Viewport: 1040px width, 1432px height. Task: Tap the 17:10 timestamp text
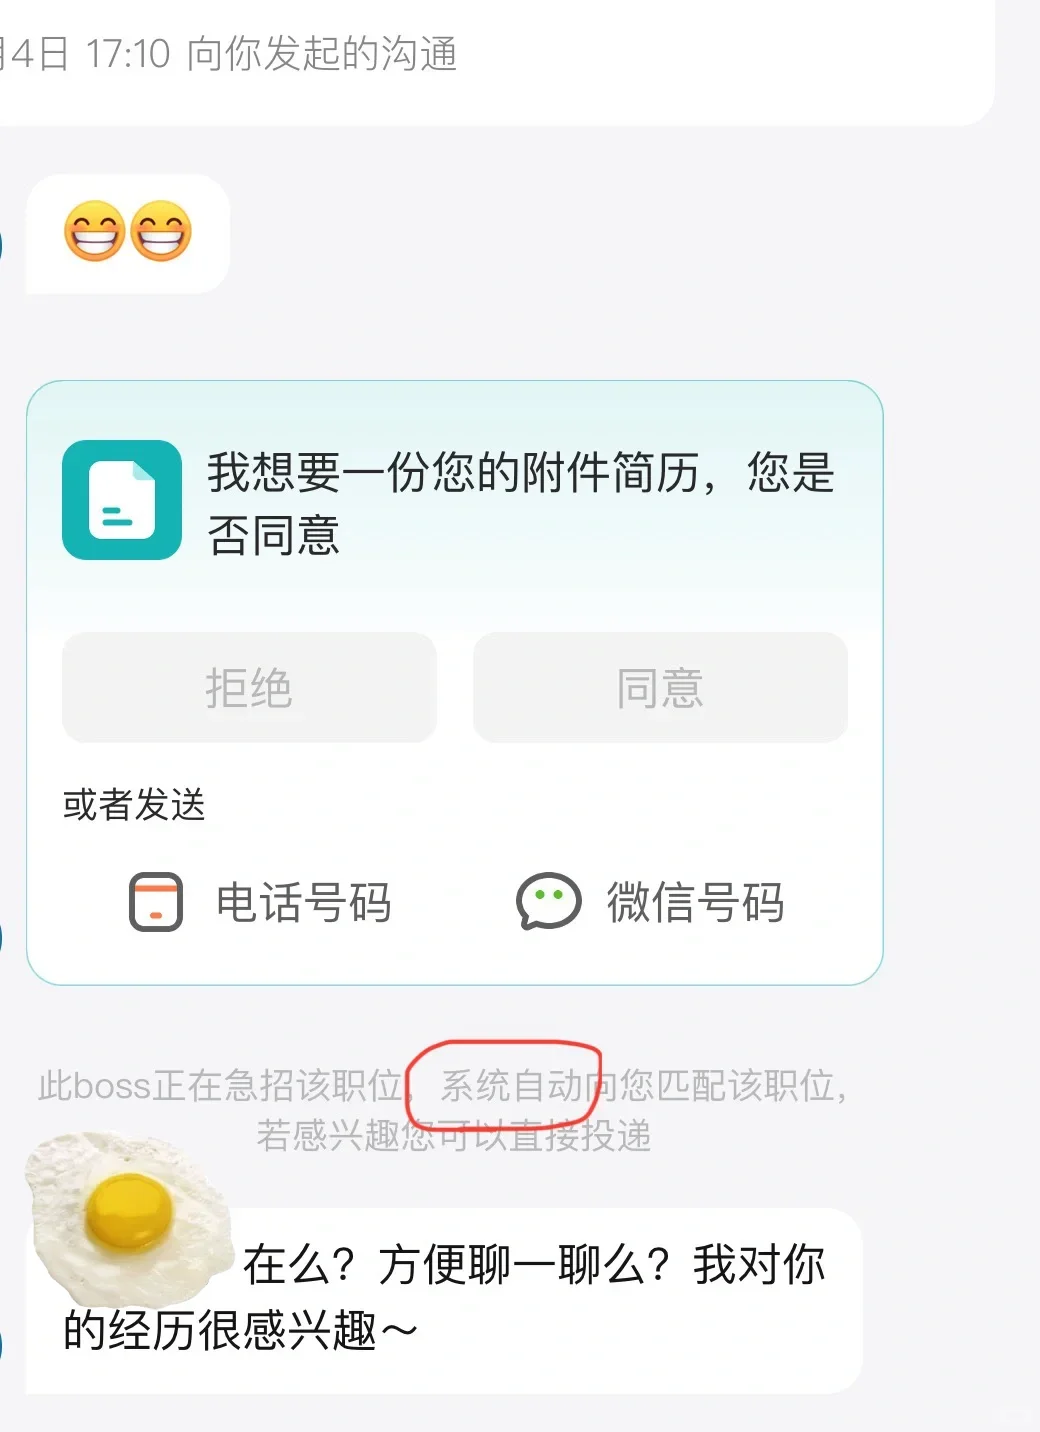pos(128,54)
